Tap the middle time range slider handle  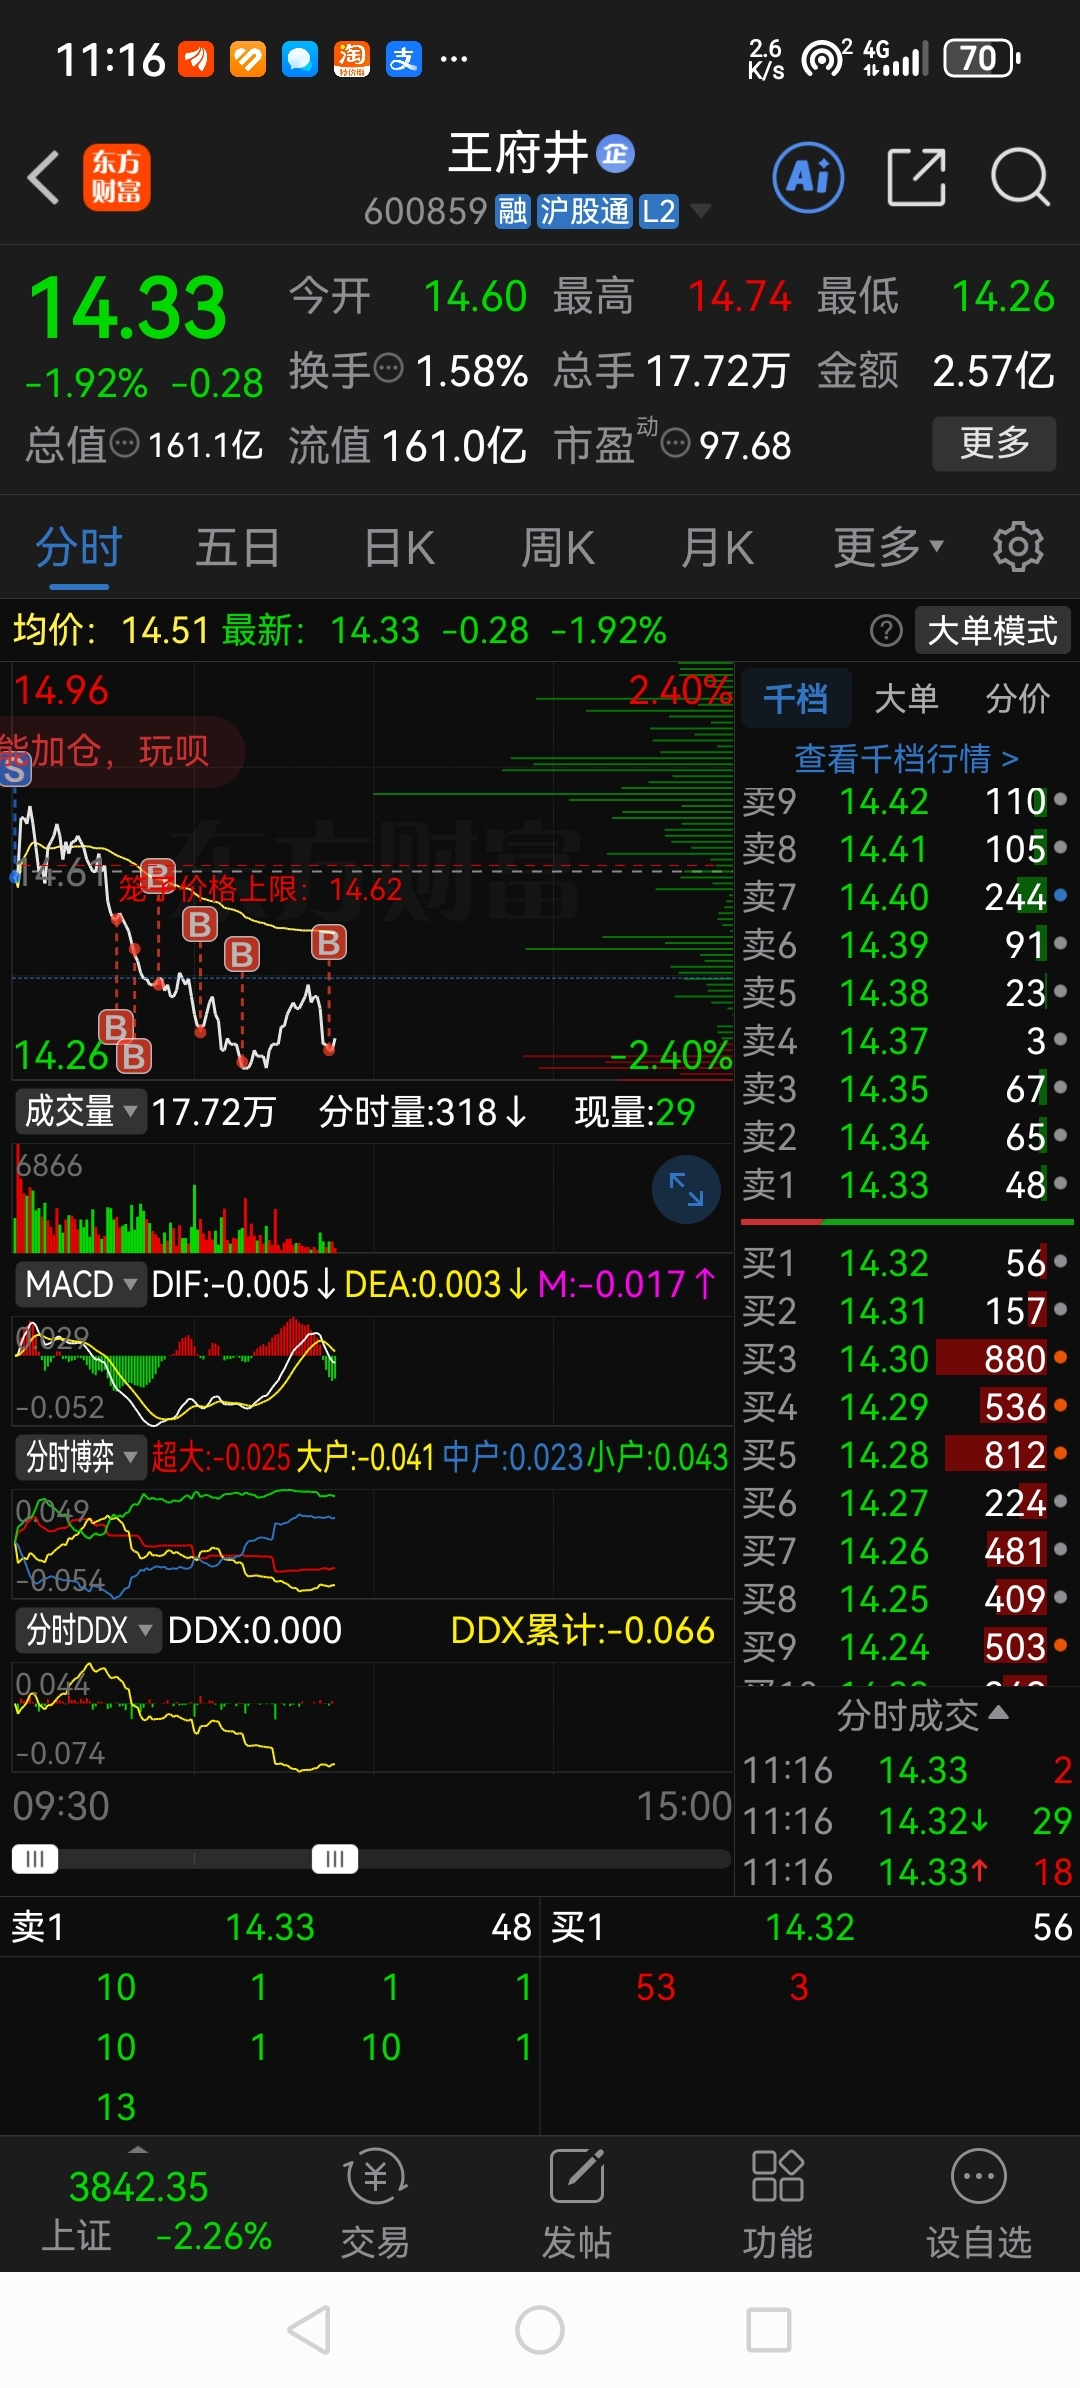pyautogui.click(x=335, y=1859)
